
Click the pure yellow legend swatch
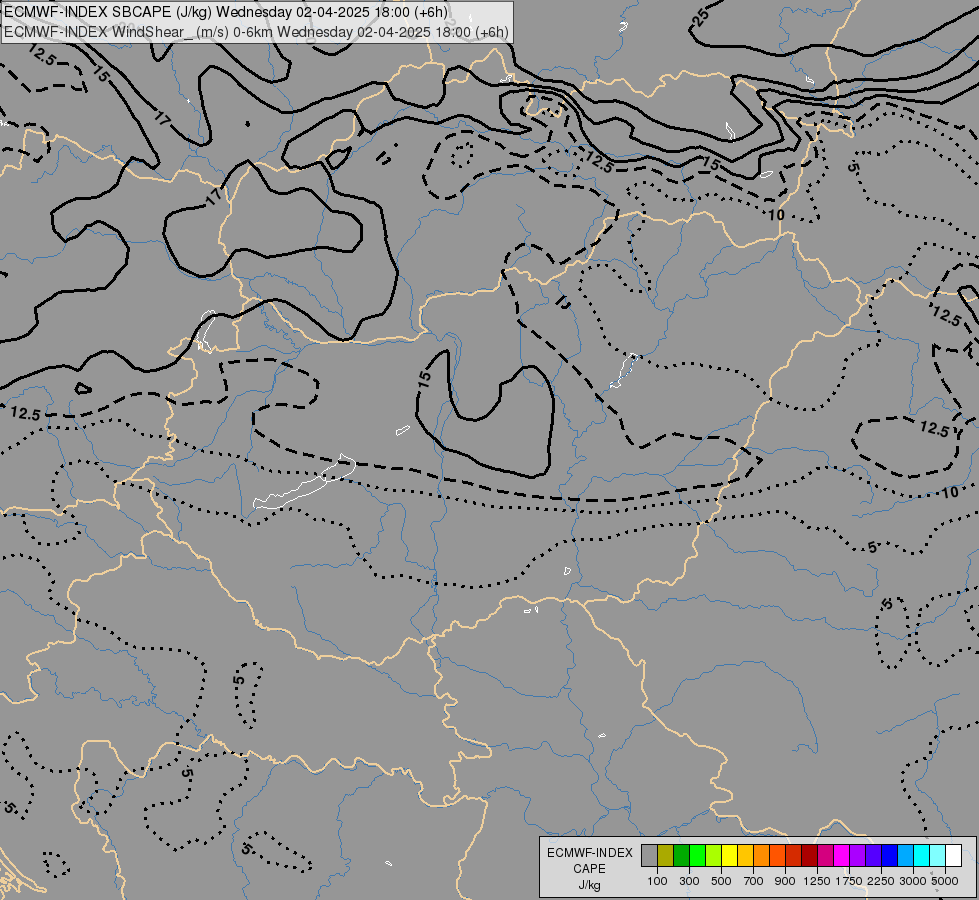click(729, 855)
